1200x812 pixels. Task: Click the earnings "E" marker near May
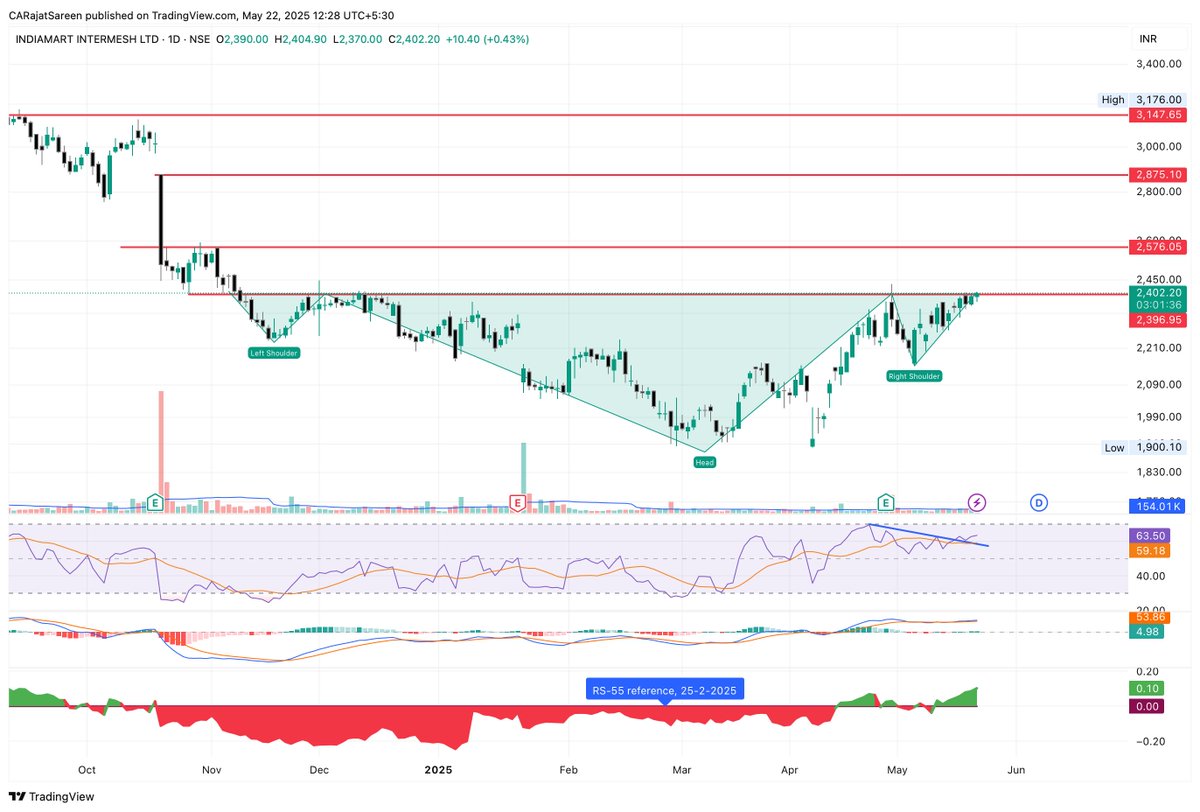point(885,501)
